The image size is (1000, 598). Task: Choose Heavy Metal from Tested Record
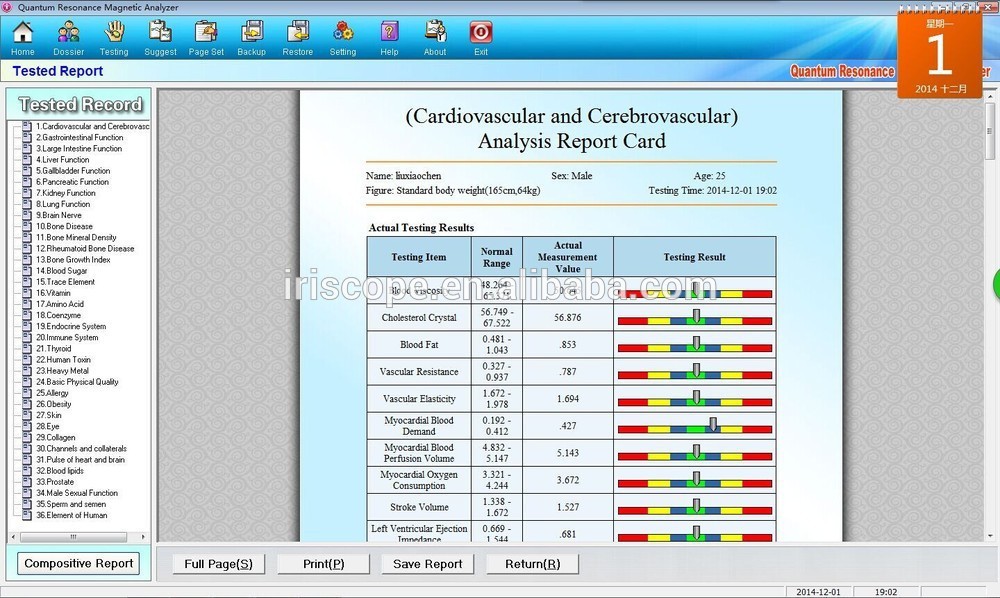point(62,371)
